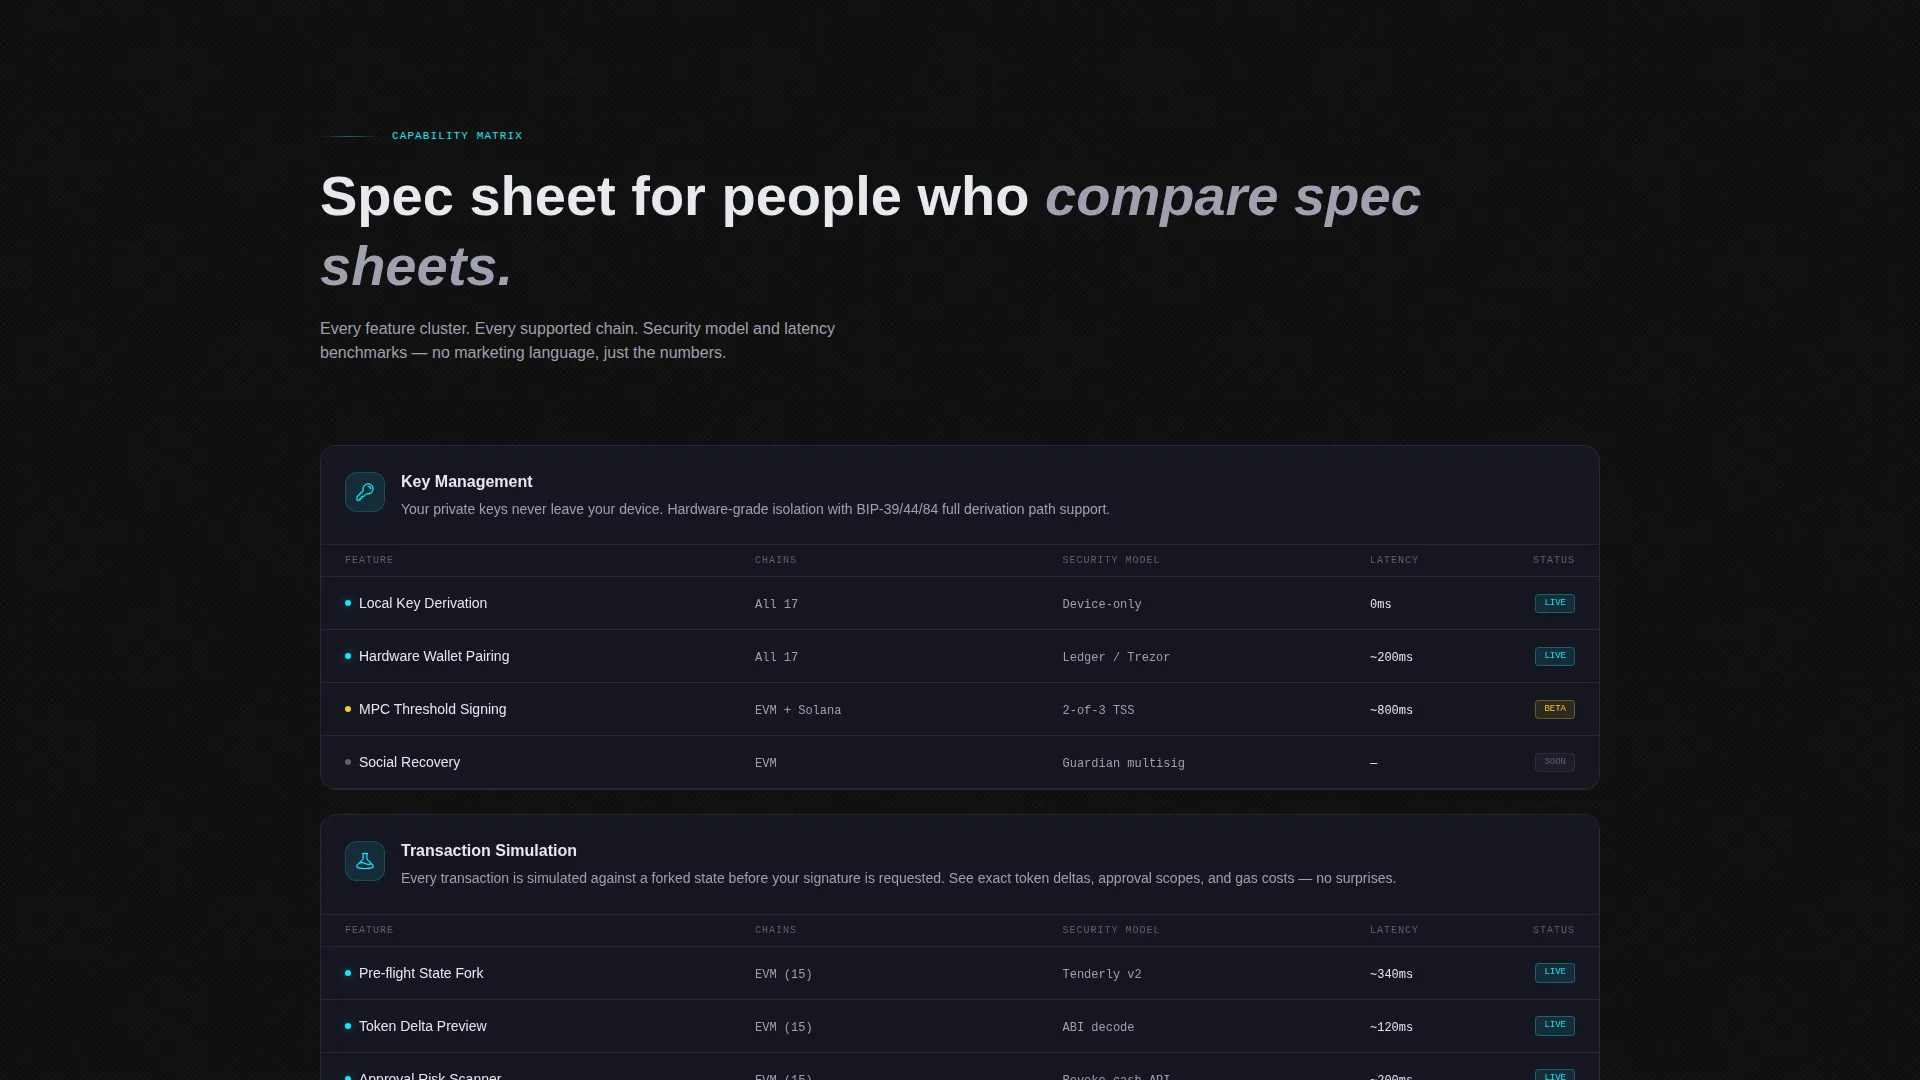Click 'CHAINS' column header in Key Management
This screenshot has width=1920, height=1080.
click(776, 560)
